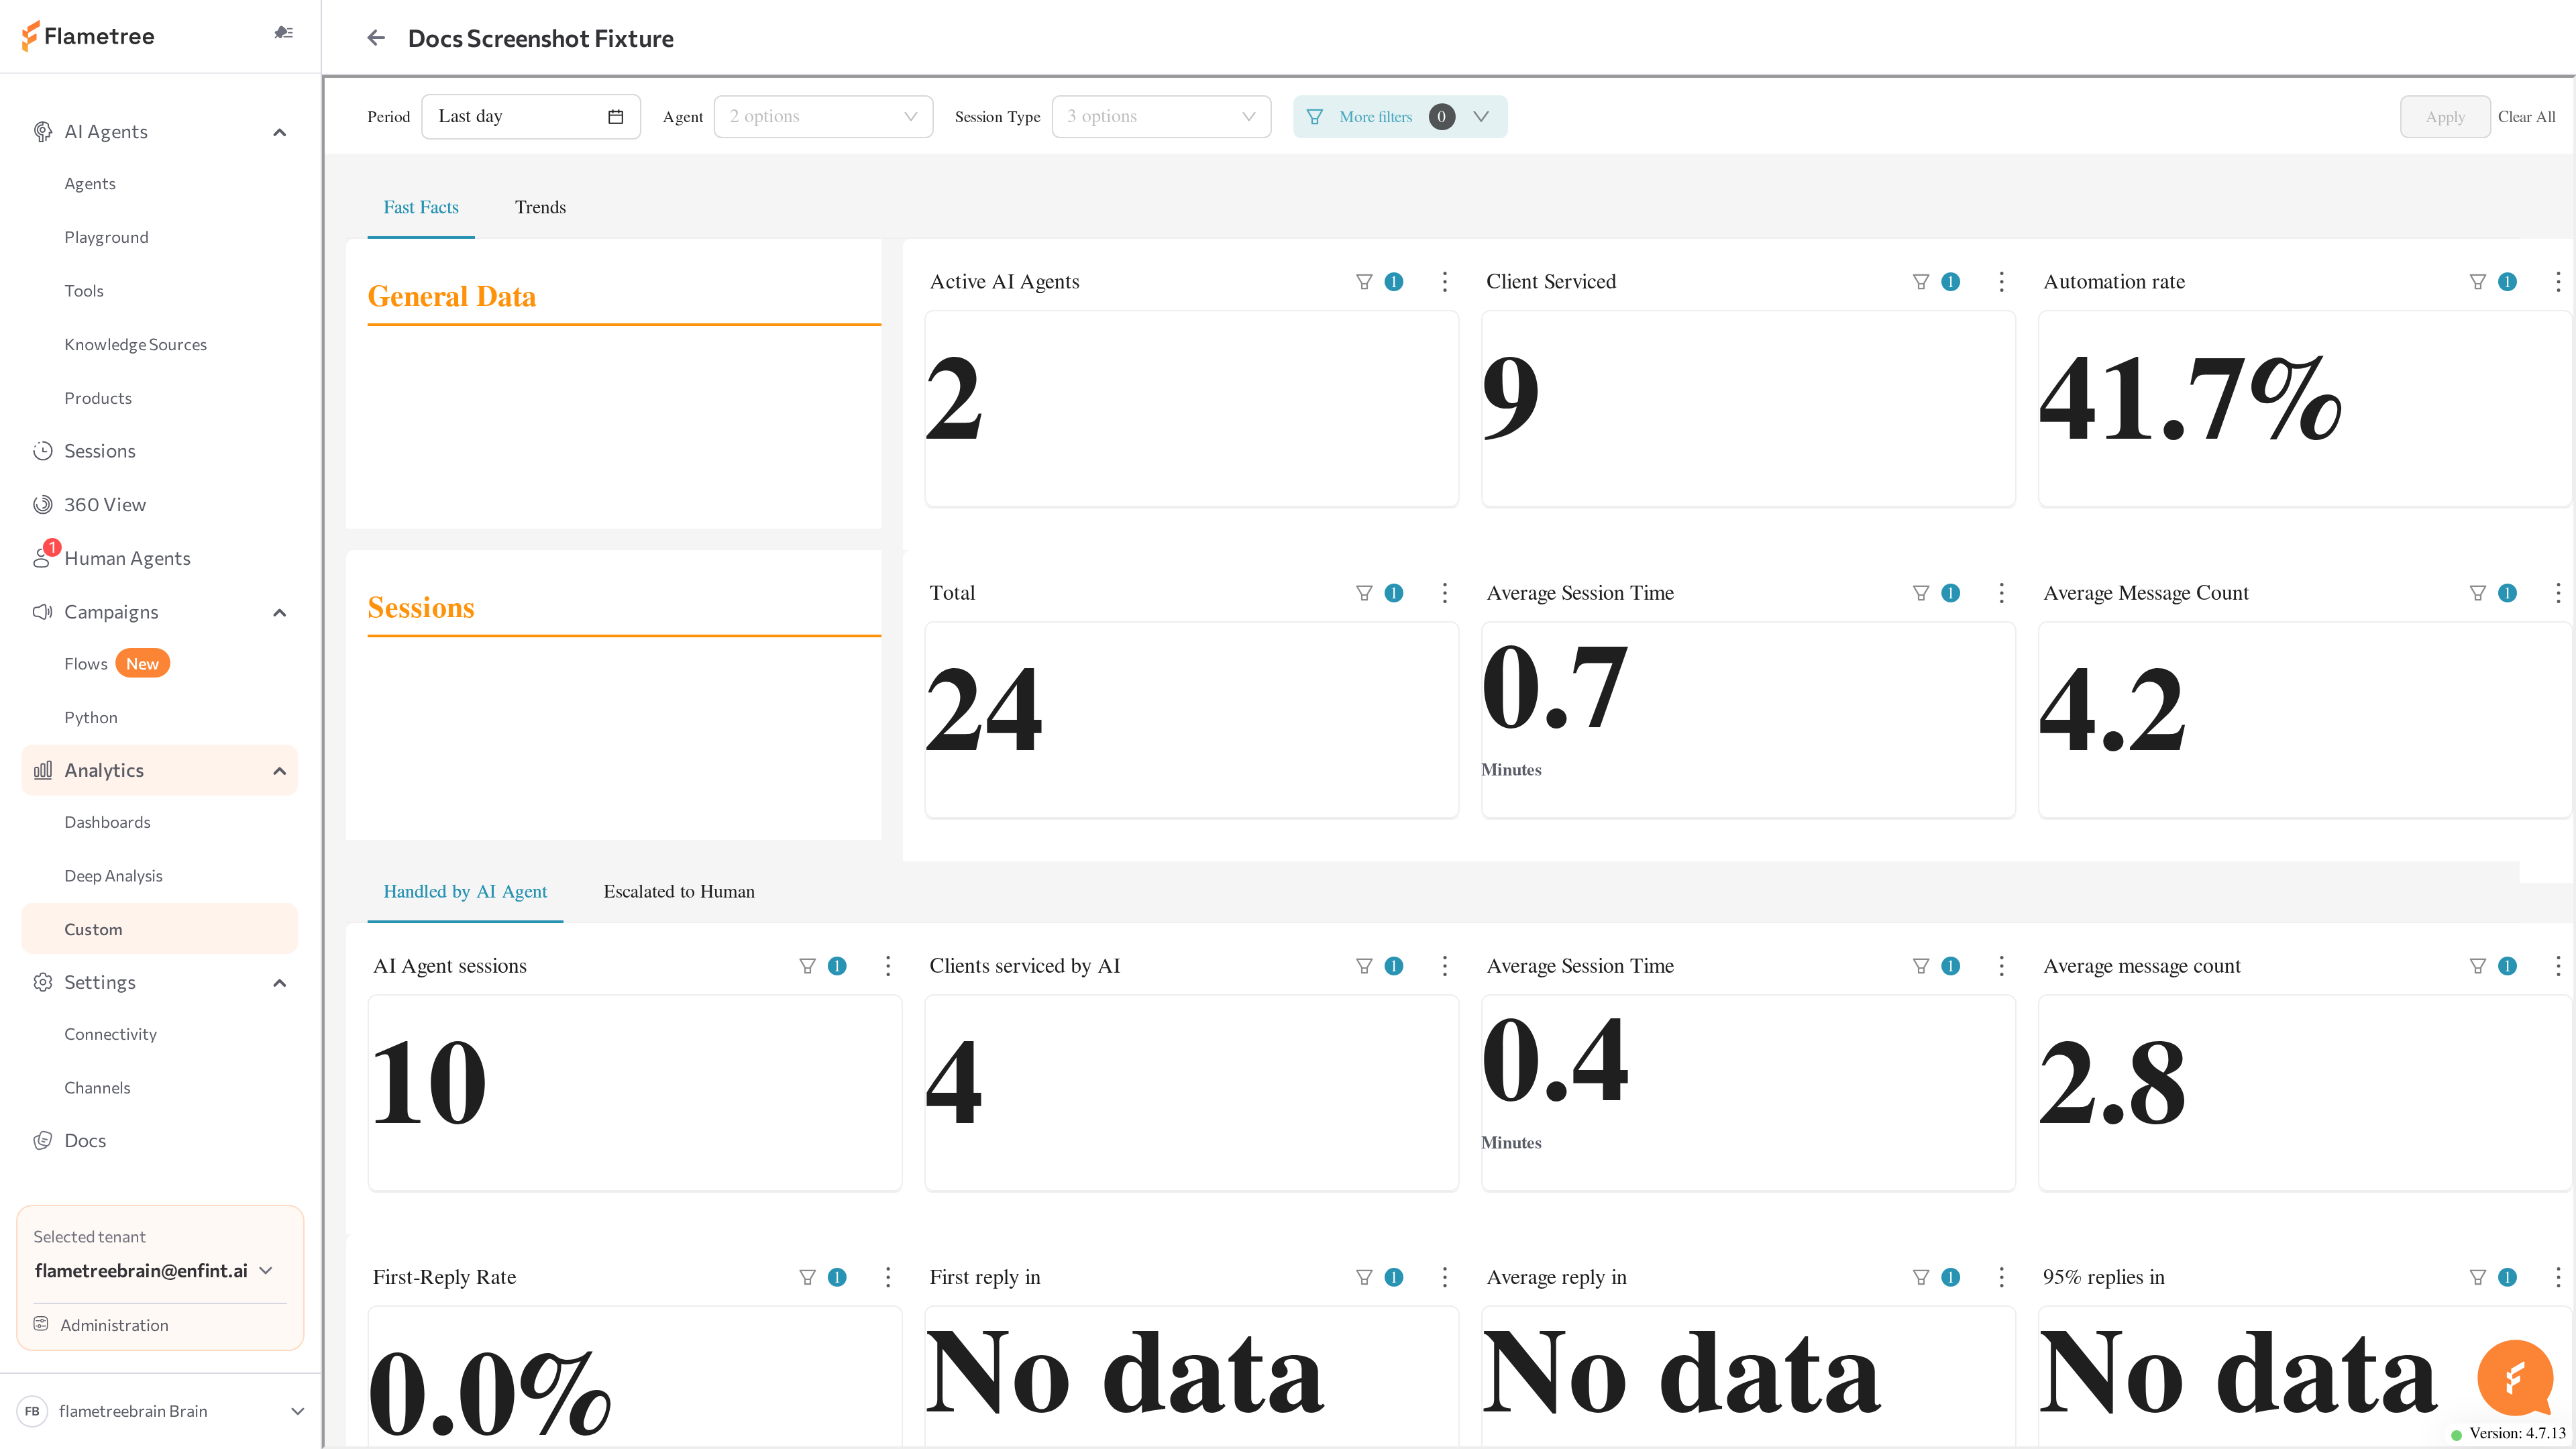
Task: Click the filter icon on Clients serviced by AI card
Action: point(1364,966)
